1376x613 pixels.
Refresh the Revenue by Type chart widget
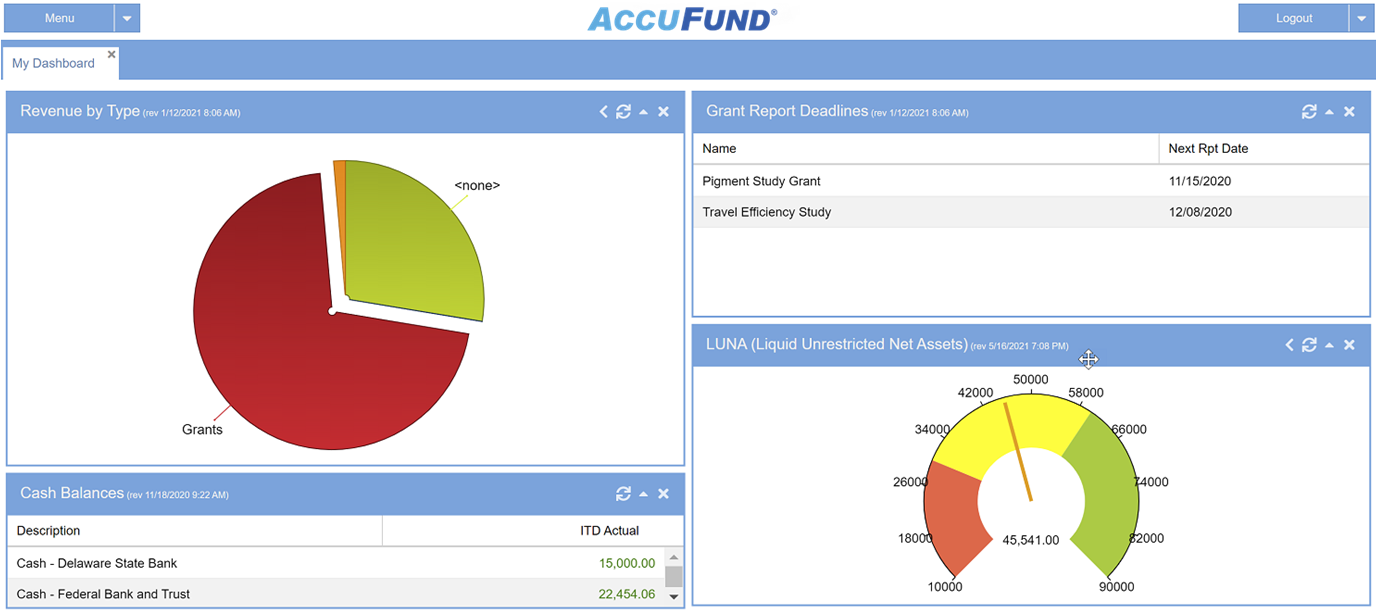623,111
